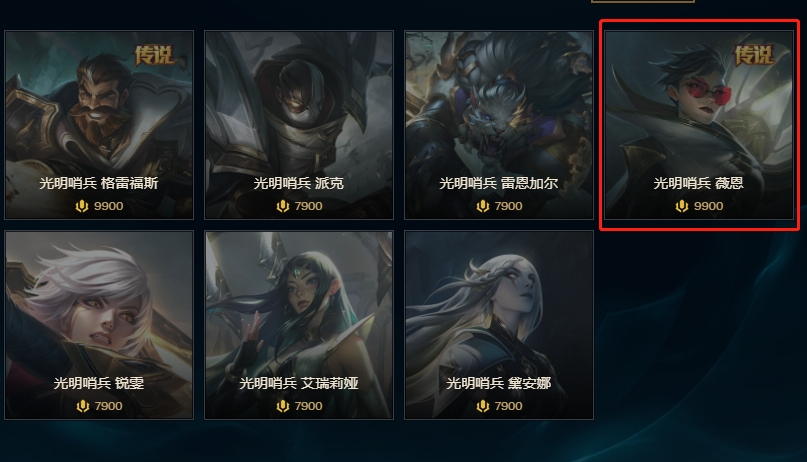The width and height of the screenshot is (807, 462).
Task: Open the 黛安娜 skin artwork
Action: point(499,325)
